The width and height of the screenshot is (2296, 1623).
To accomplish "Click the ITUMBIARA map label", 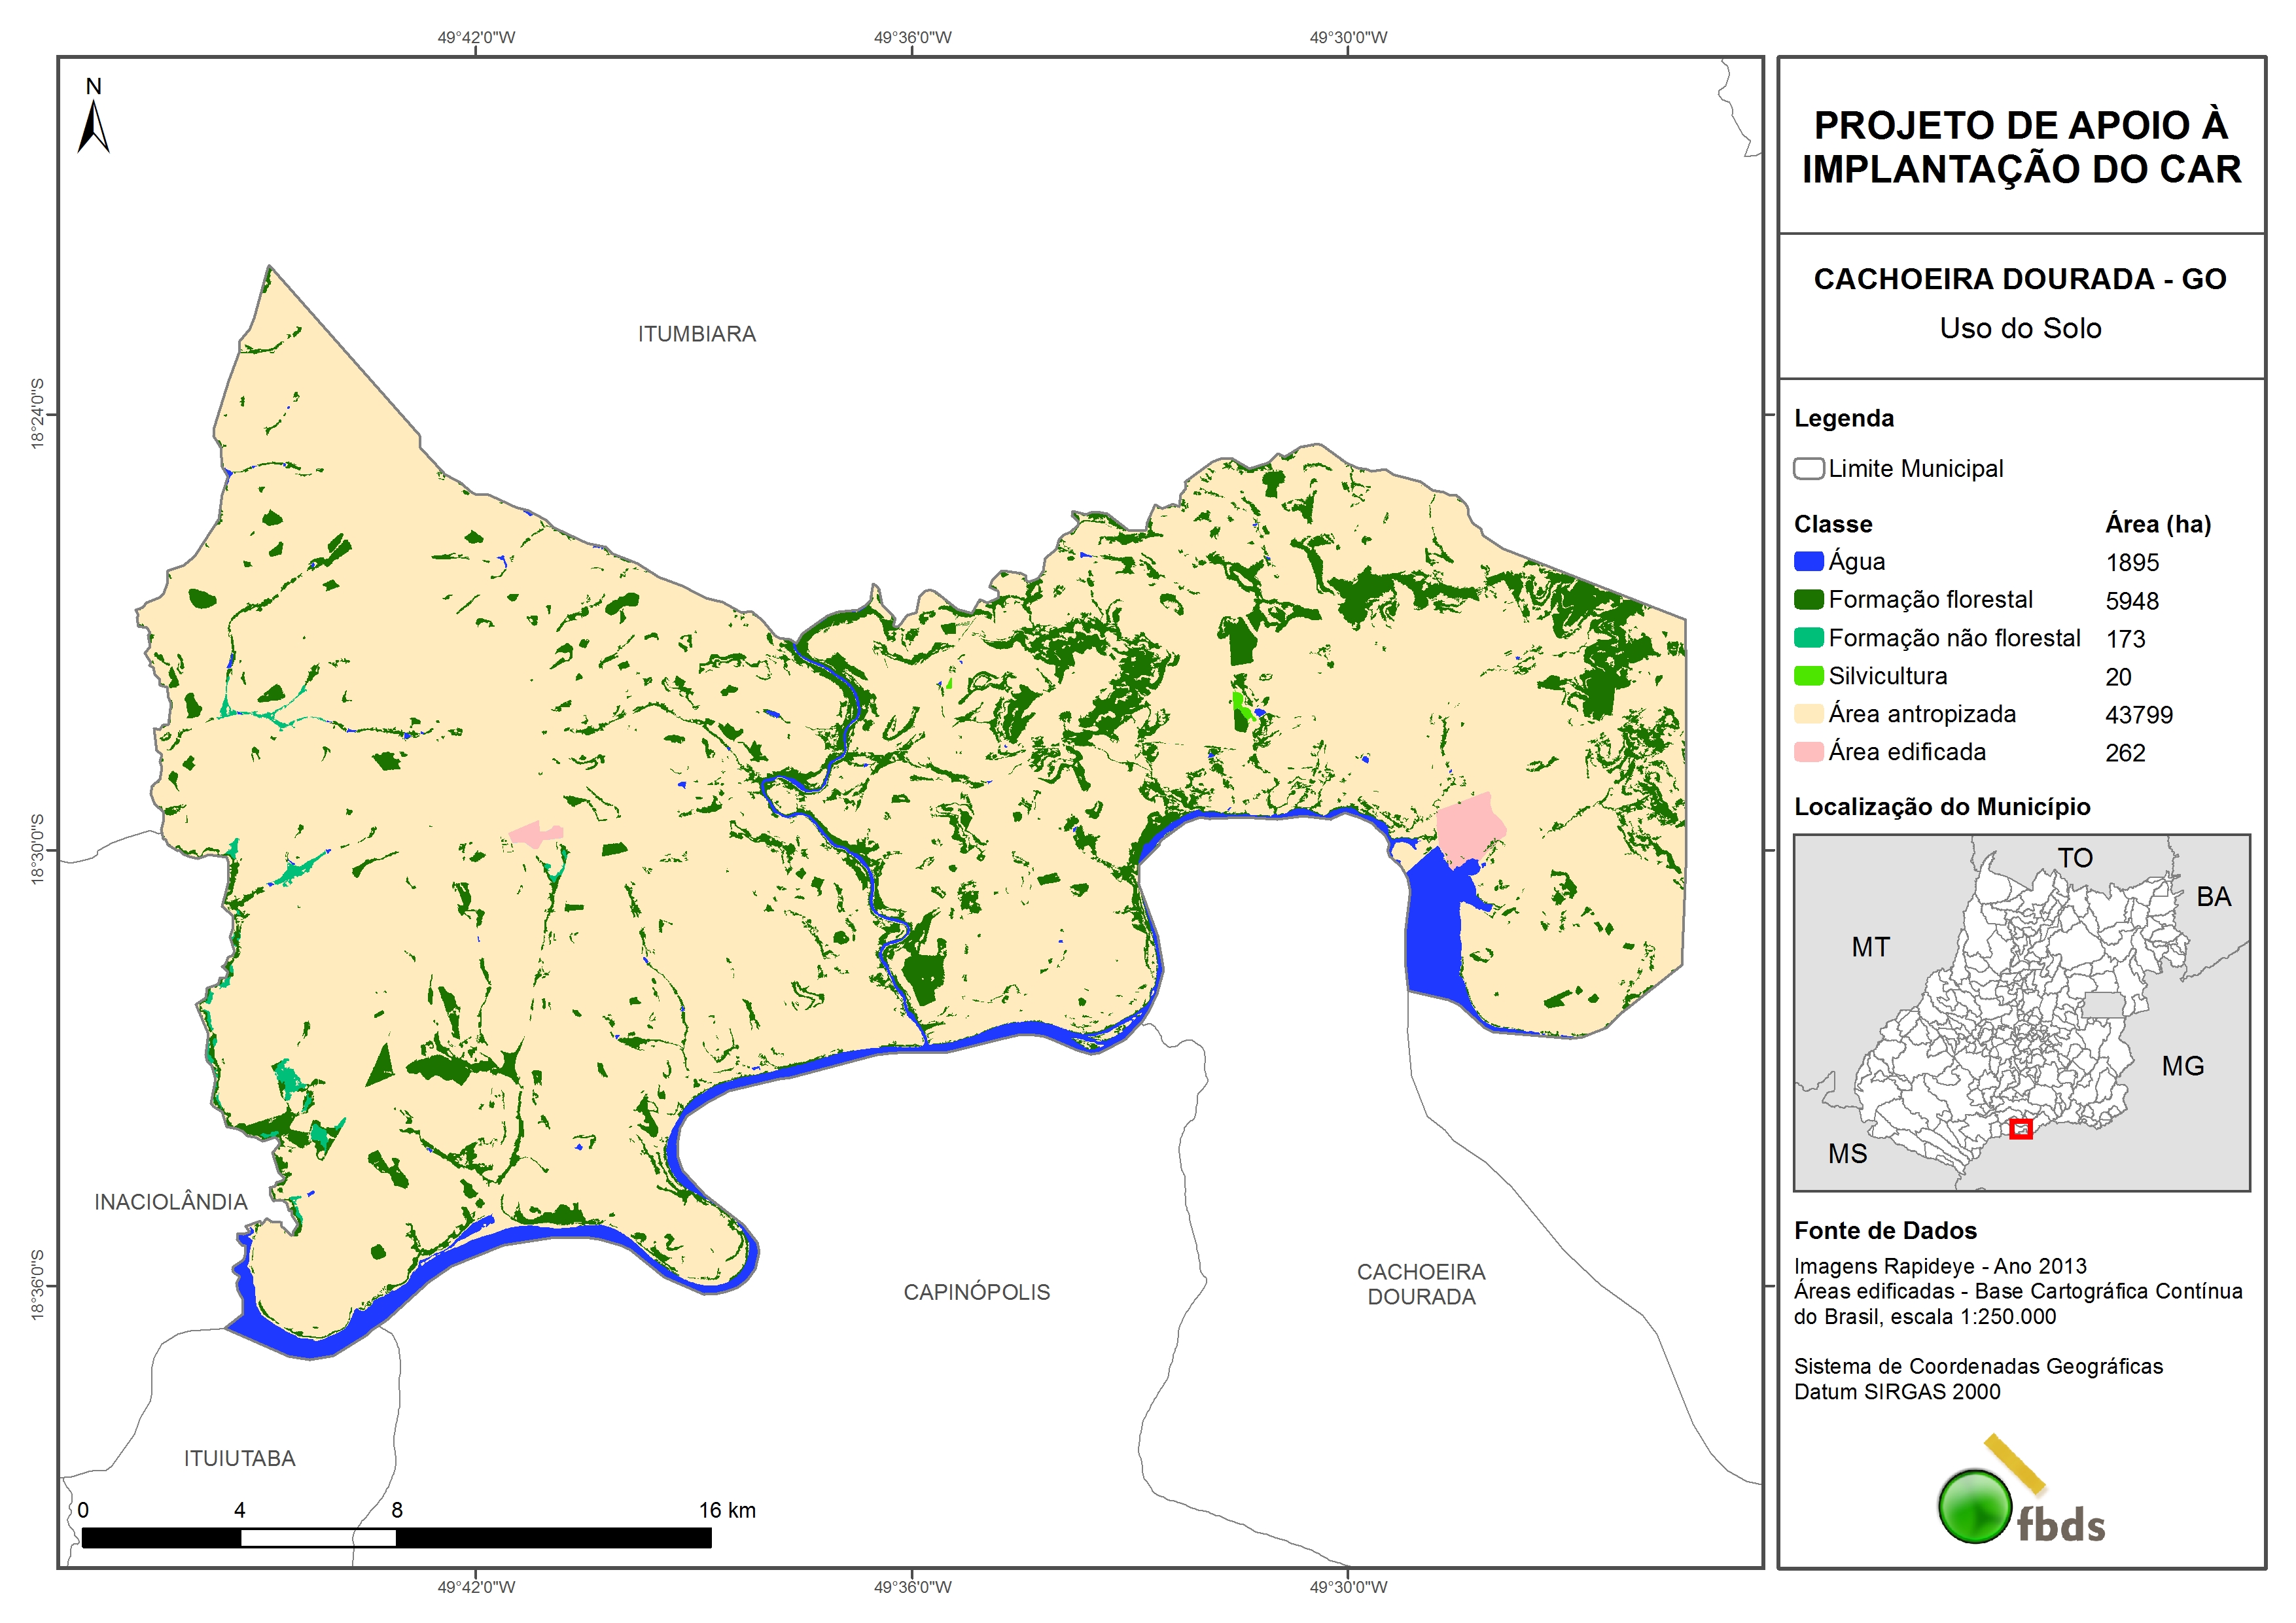I will coord(696,334).
